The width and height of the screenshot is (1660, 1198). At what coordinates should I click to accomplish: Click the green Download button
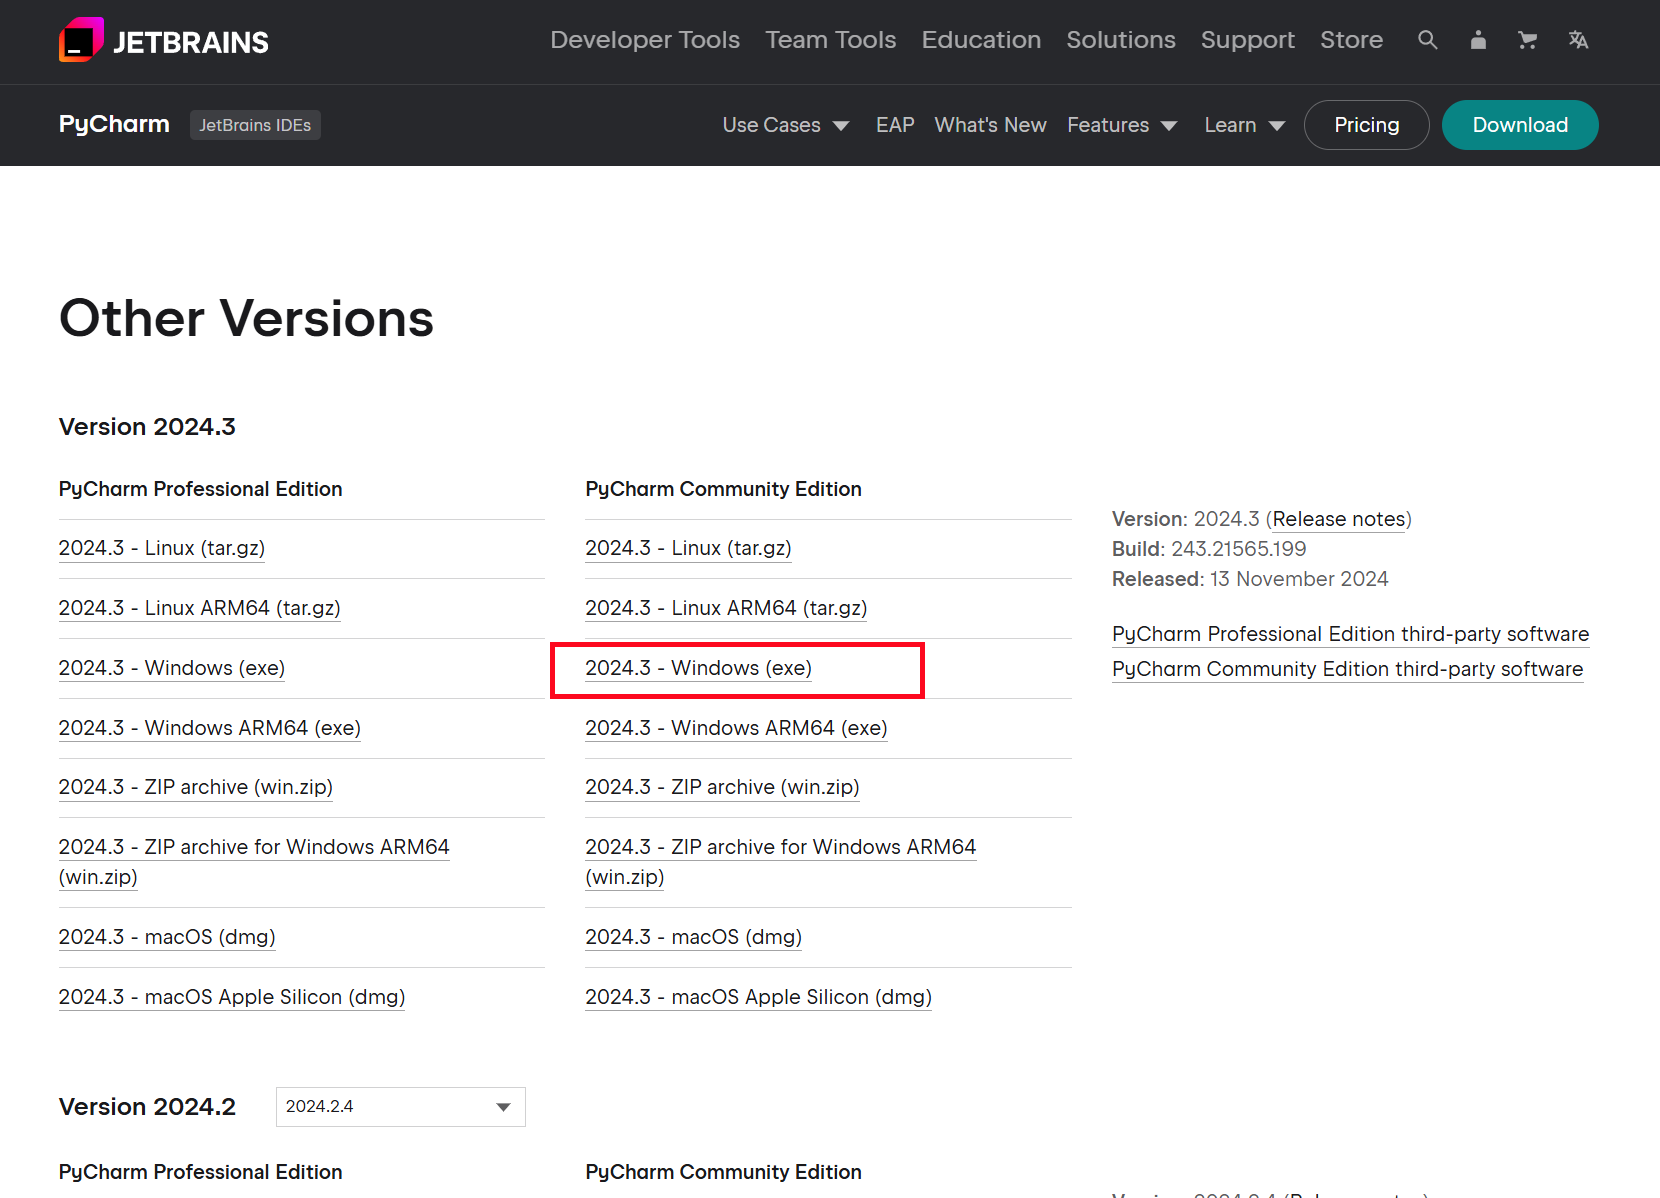tap(1520, 125)
